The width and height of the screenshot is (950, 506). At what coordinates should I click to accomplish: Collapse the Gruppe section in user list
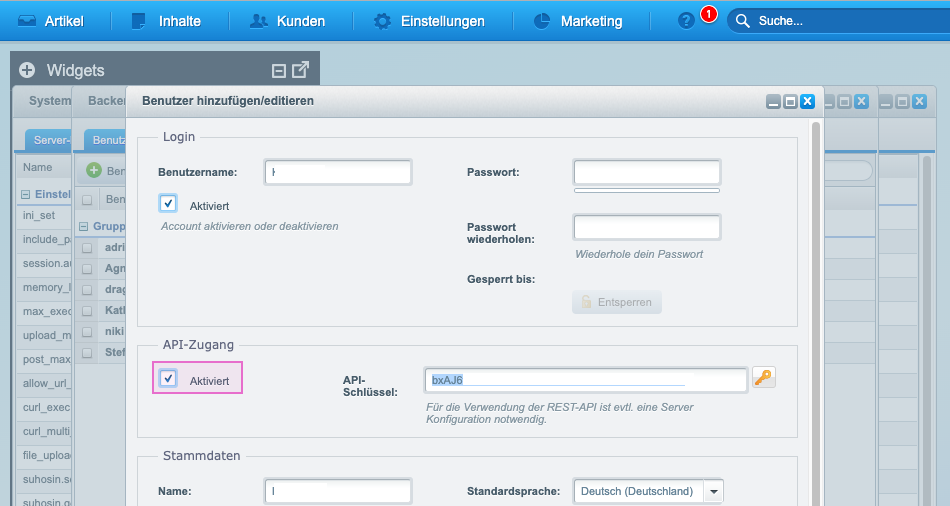click(84, 227)
